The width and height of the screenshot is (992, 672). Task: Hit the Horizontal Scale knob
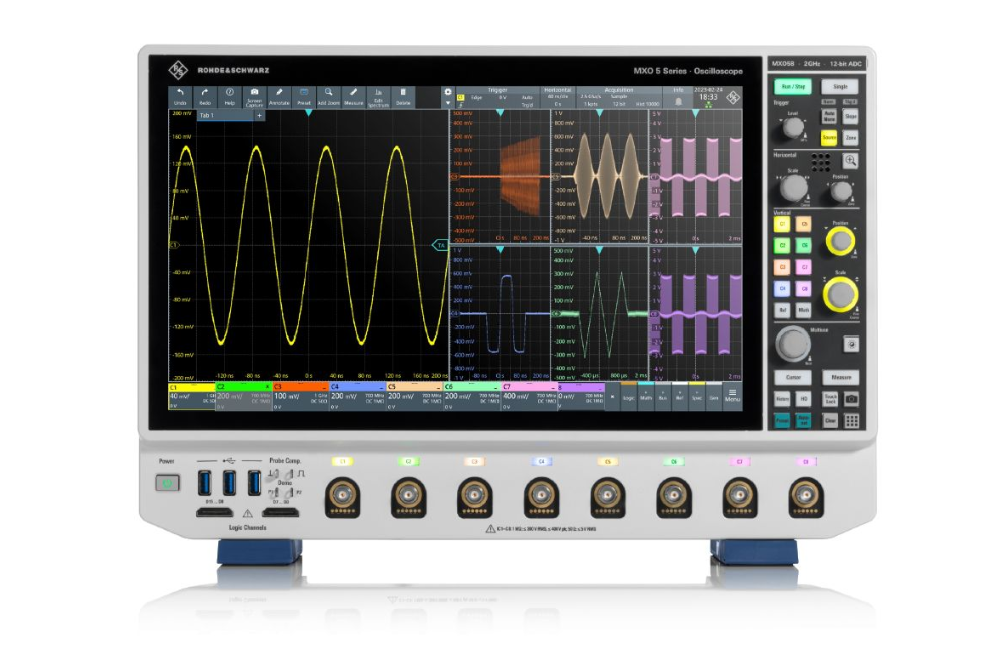click(x=793, y=187)
